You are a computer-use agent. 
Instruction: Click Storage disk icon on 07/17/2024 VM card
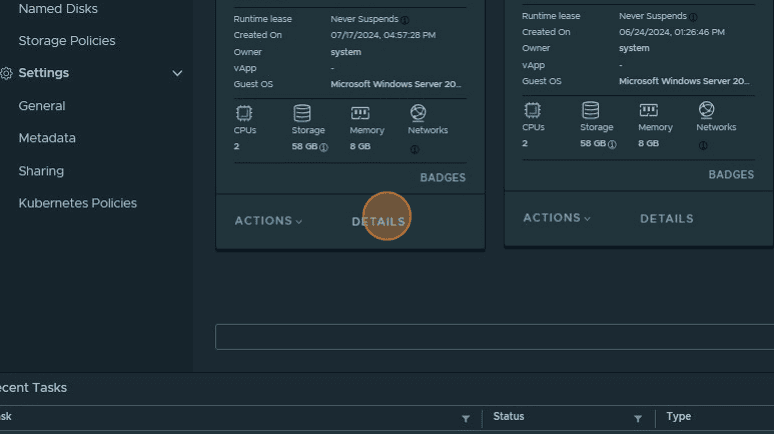[x=302, y=113]
